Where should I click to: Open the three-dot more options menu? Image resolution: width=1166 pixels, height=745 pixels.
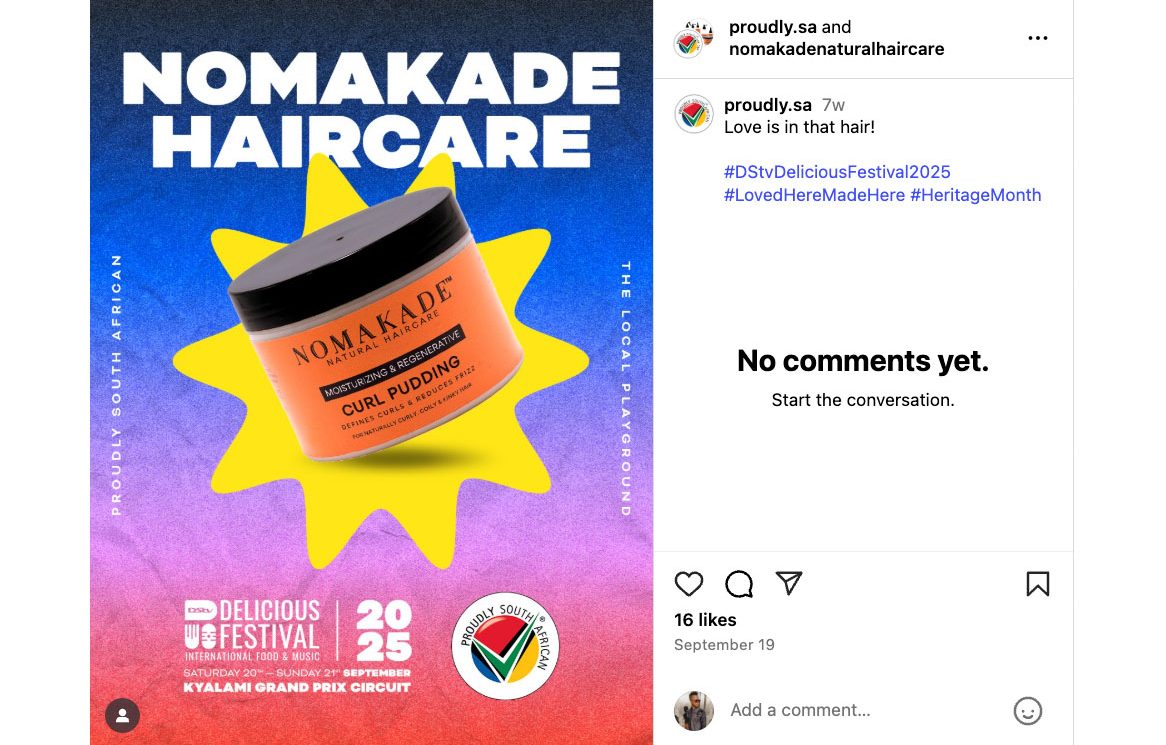pyautogui.click(x=1037, y=38)
